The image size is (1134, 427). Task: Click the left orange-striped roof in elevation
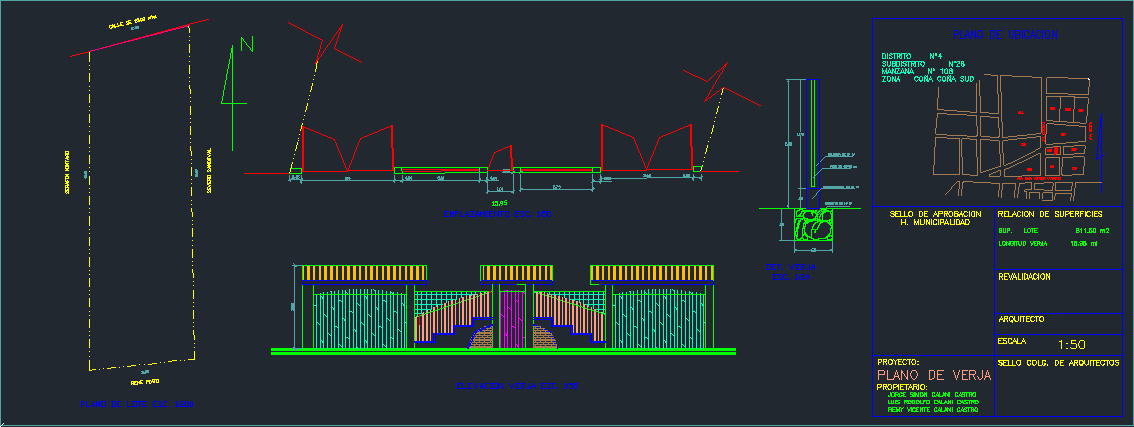[364, 273]
